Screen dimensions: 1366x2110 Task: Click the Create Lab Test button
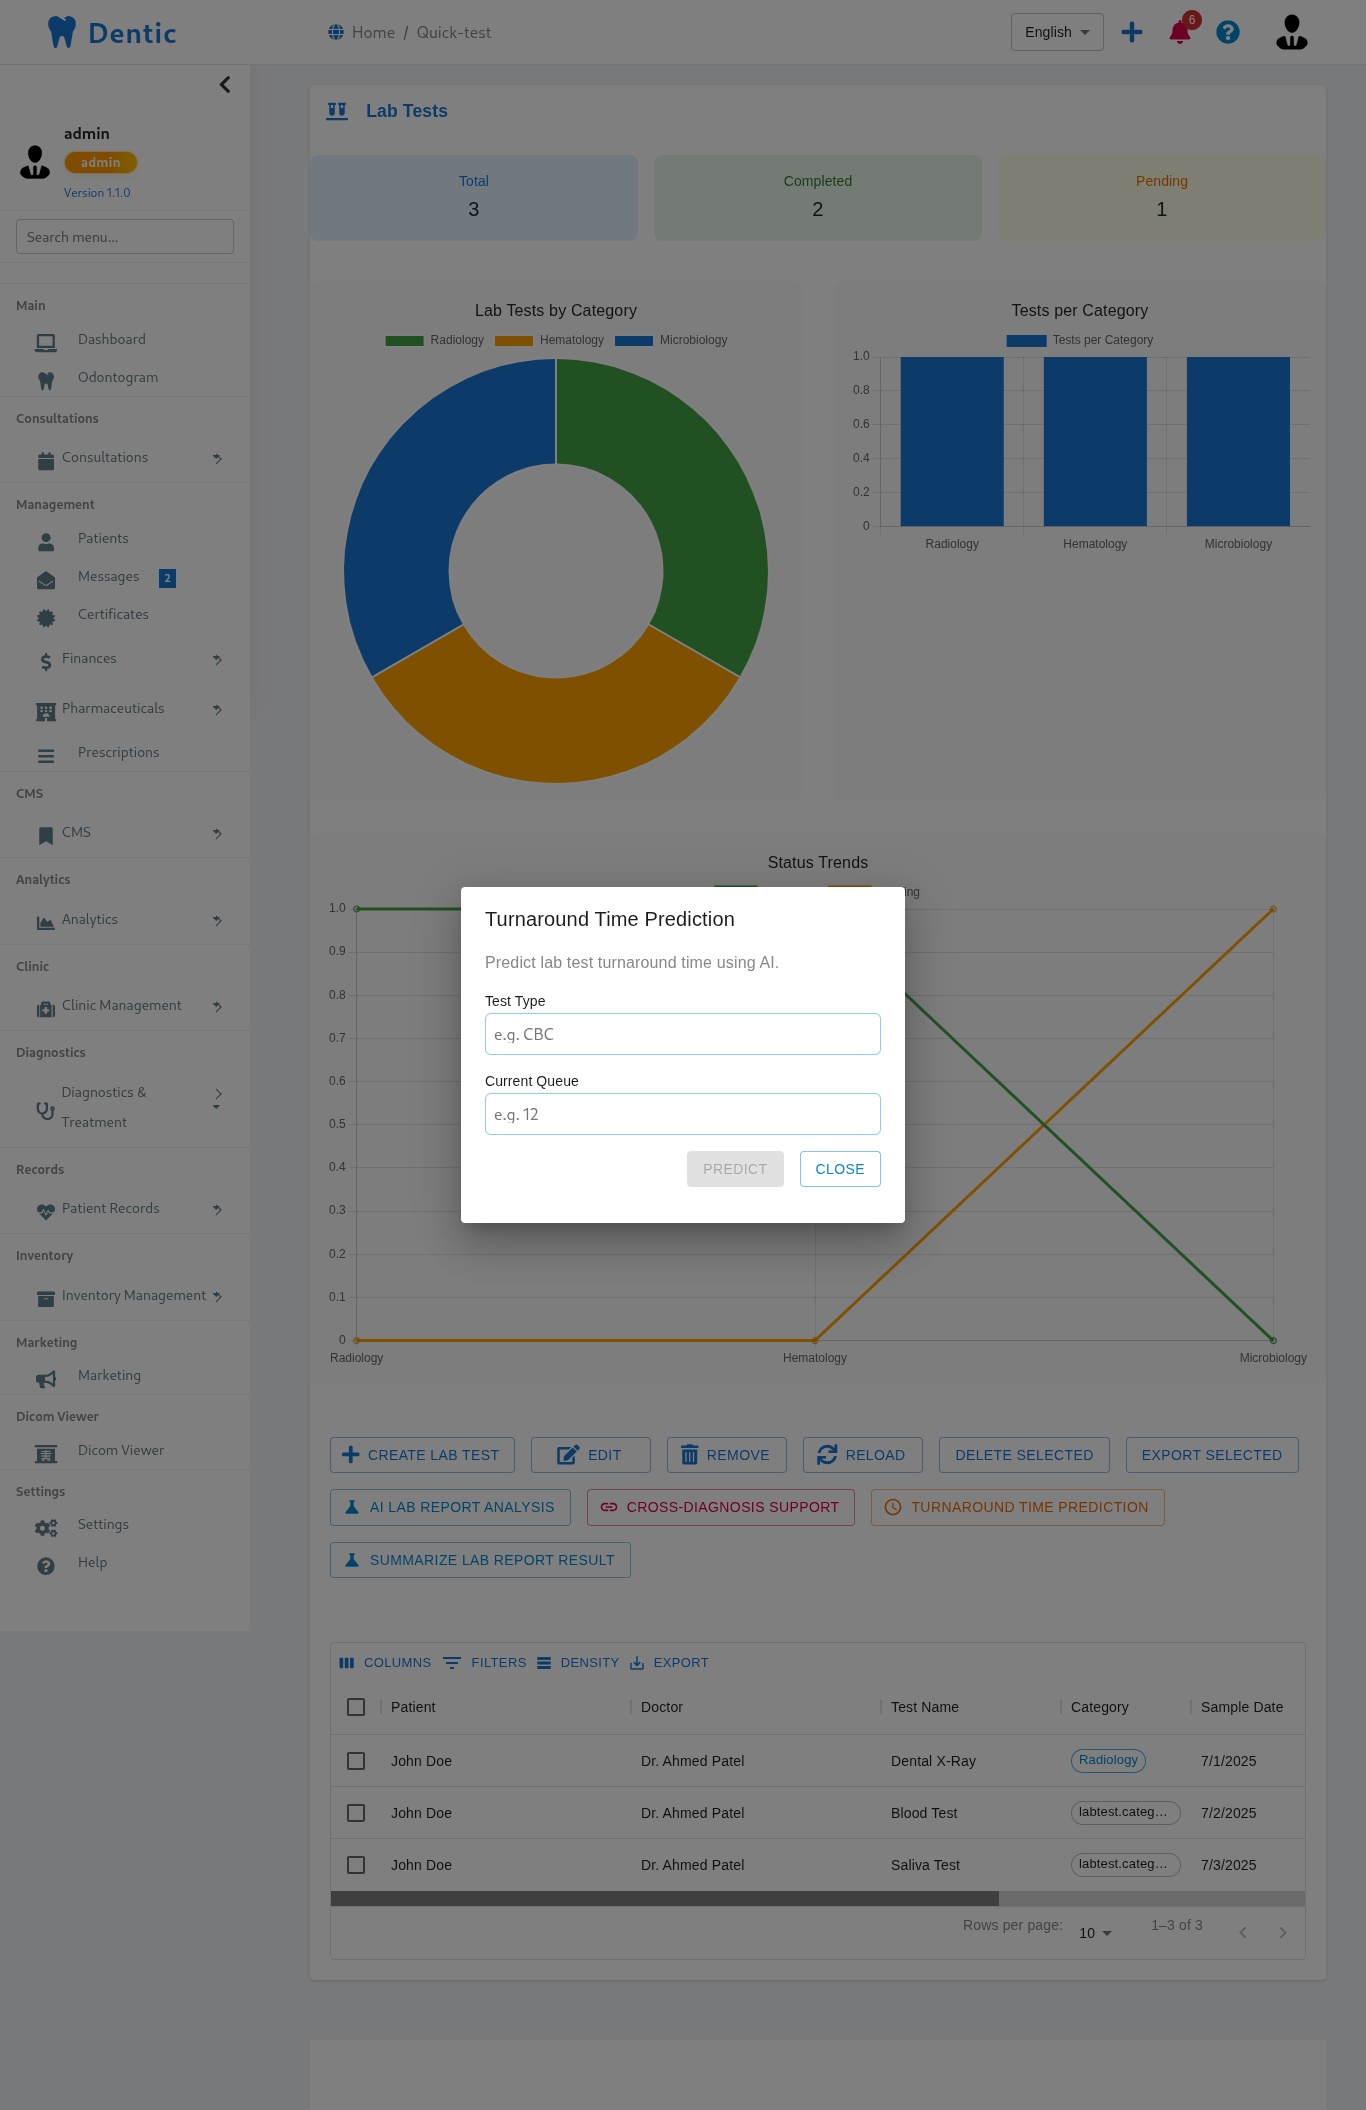(422, 1455)
